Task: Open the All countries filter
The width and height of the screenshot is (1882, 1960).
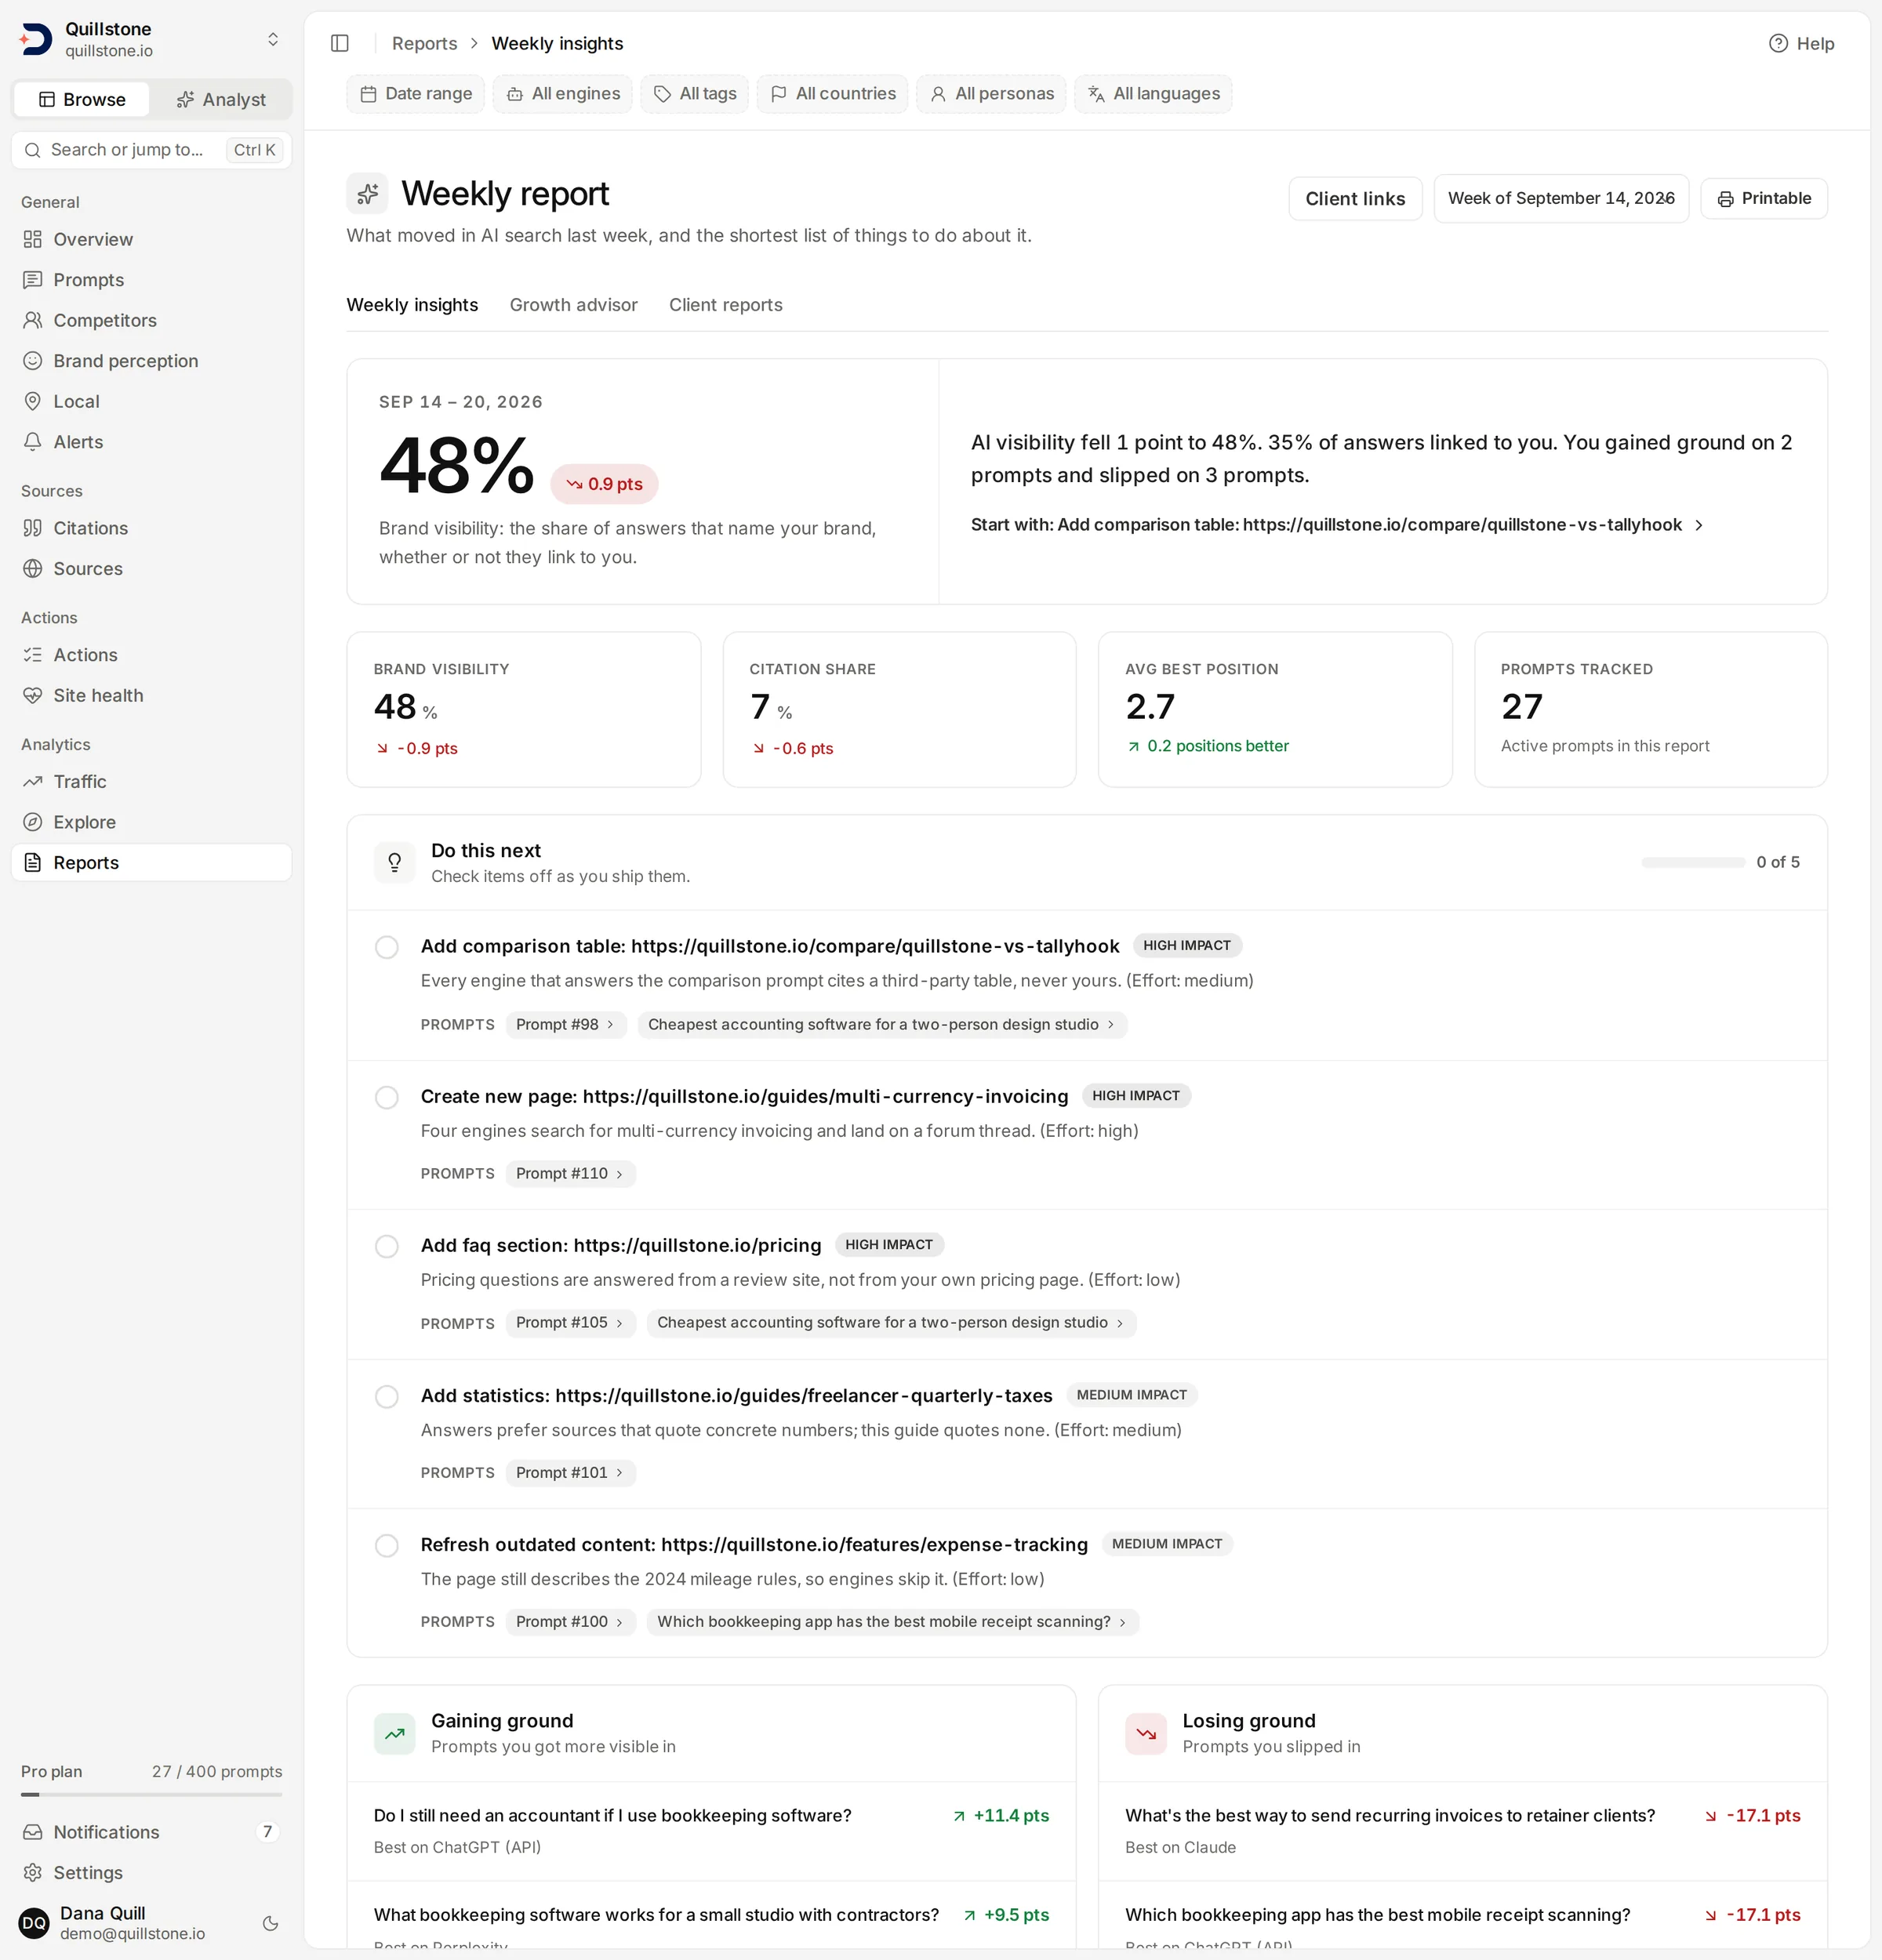Action: [833, 94]
